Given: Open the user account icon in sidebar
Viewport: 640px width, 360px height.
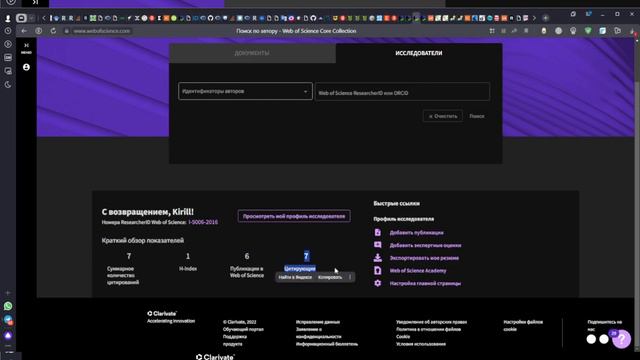Looking at the screenshot, I should 26,67.
